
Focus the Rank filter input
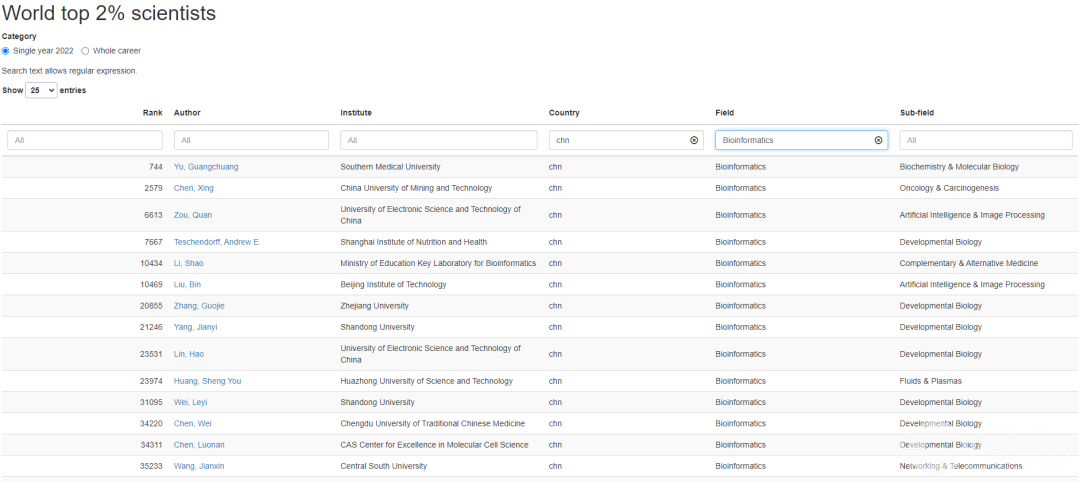(84, 140)
